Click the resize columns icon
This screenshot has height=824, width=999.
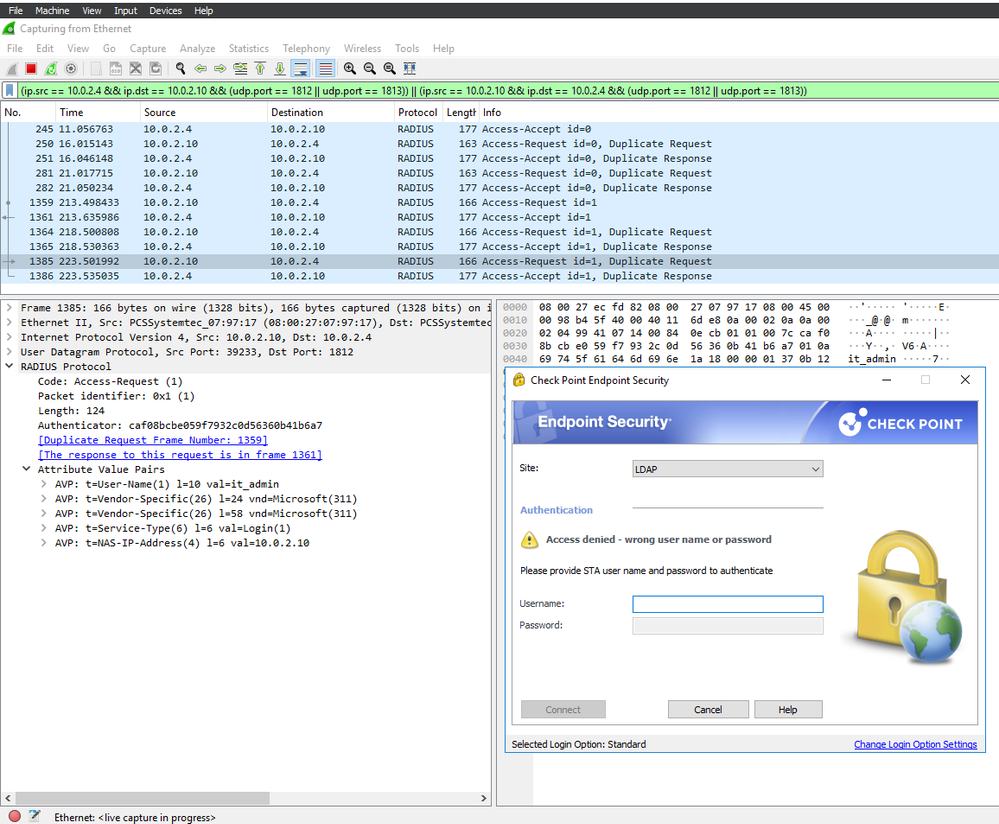click(410, 69)
